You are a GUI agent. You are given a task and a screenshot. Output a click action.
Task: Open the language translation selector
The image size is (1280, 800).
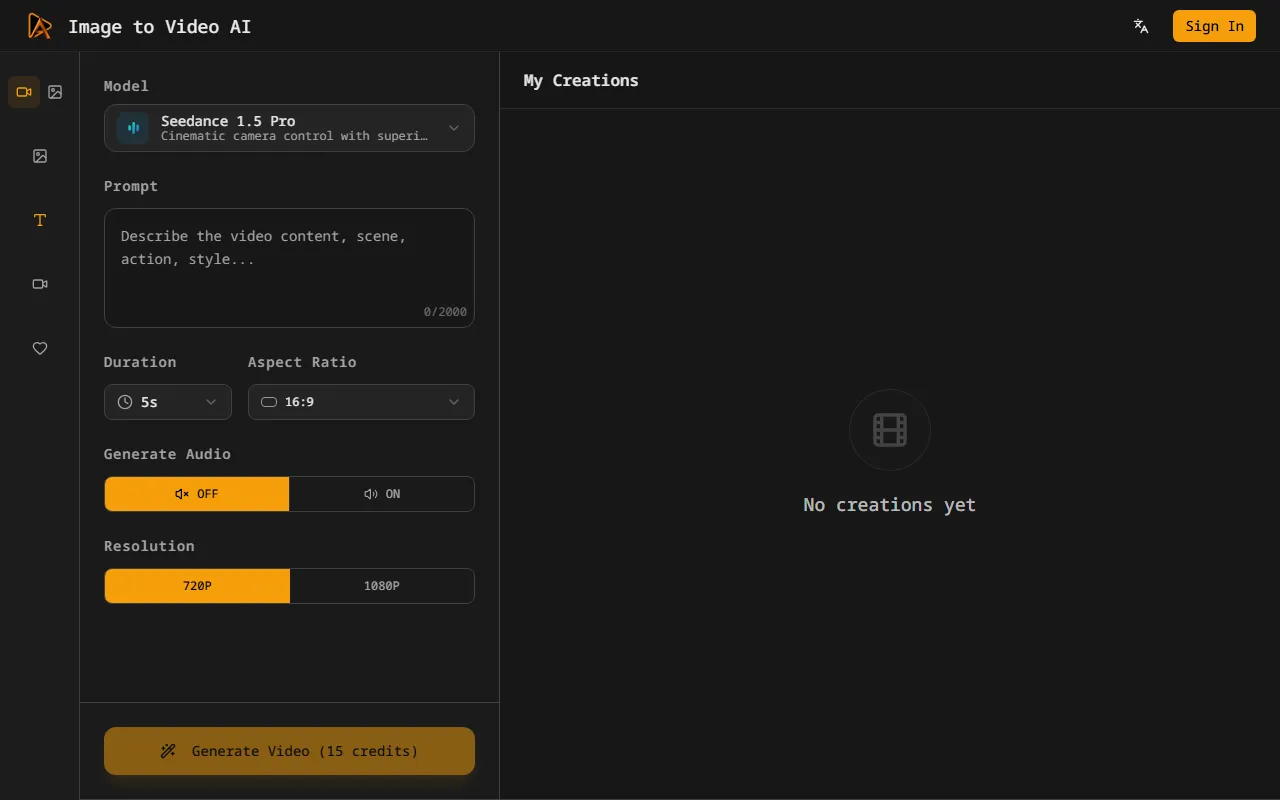1141,26
